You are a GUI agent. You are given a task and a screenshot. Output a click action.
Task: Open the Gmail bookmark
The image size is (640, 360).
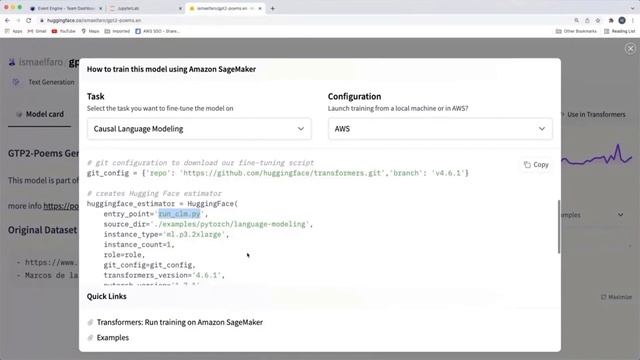tap(37, 31)
